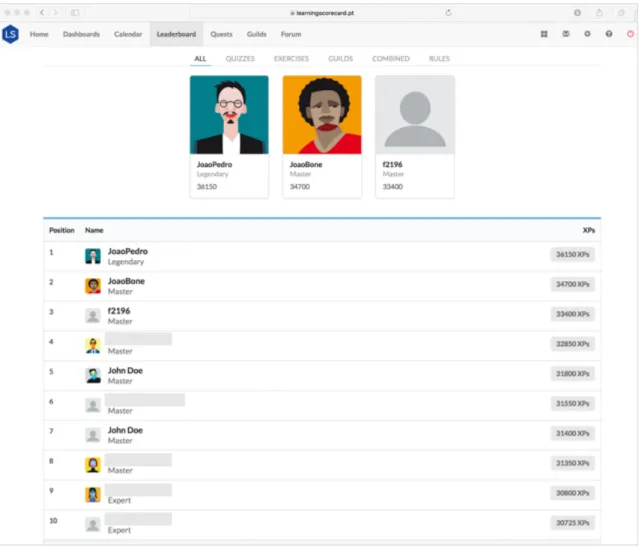Click the placeholder avatar in position 10 row

tap(93, 524)
